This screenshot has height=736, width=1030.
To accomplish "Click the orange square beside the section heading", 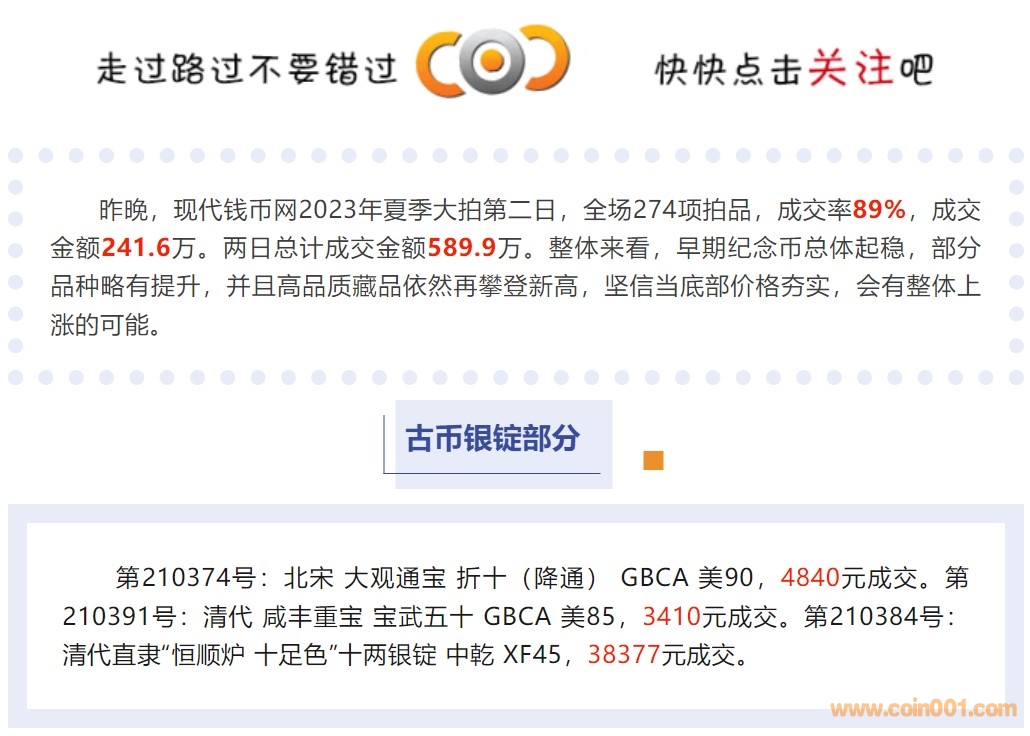I will point(653,460).
